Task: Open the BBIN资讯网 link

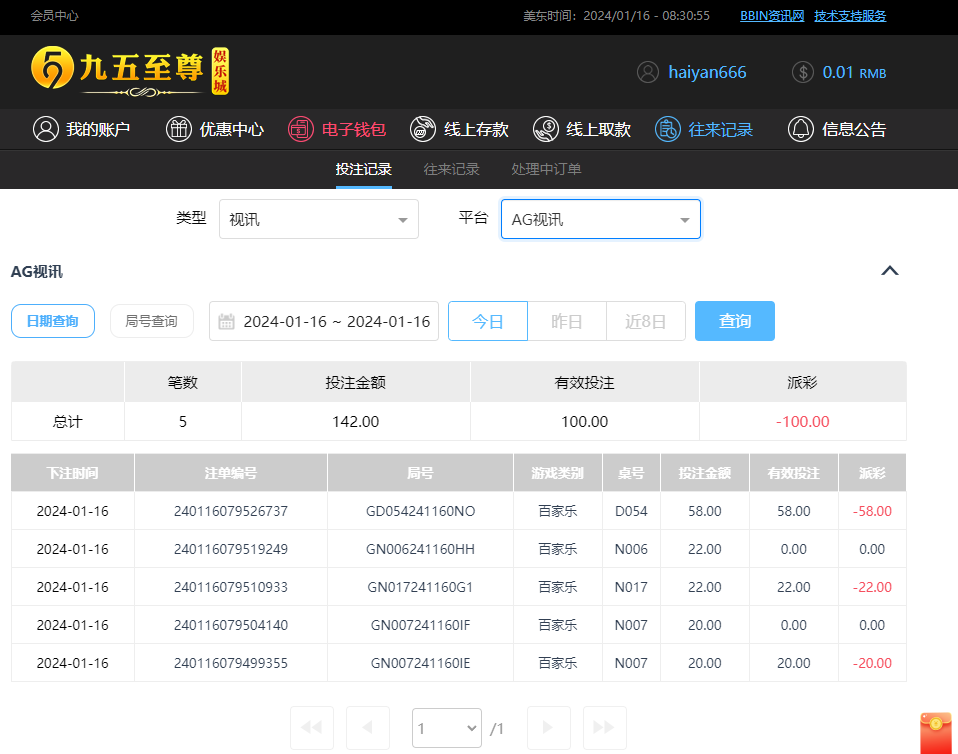Action: [x=772, y=16]
